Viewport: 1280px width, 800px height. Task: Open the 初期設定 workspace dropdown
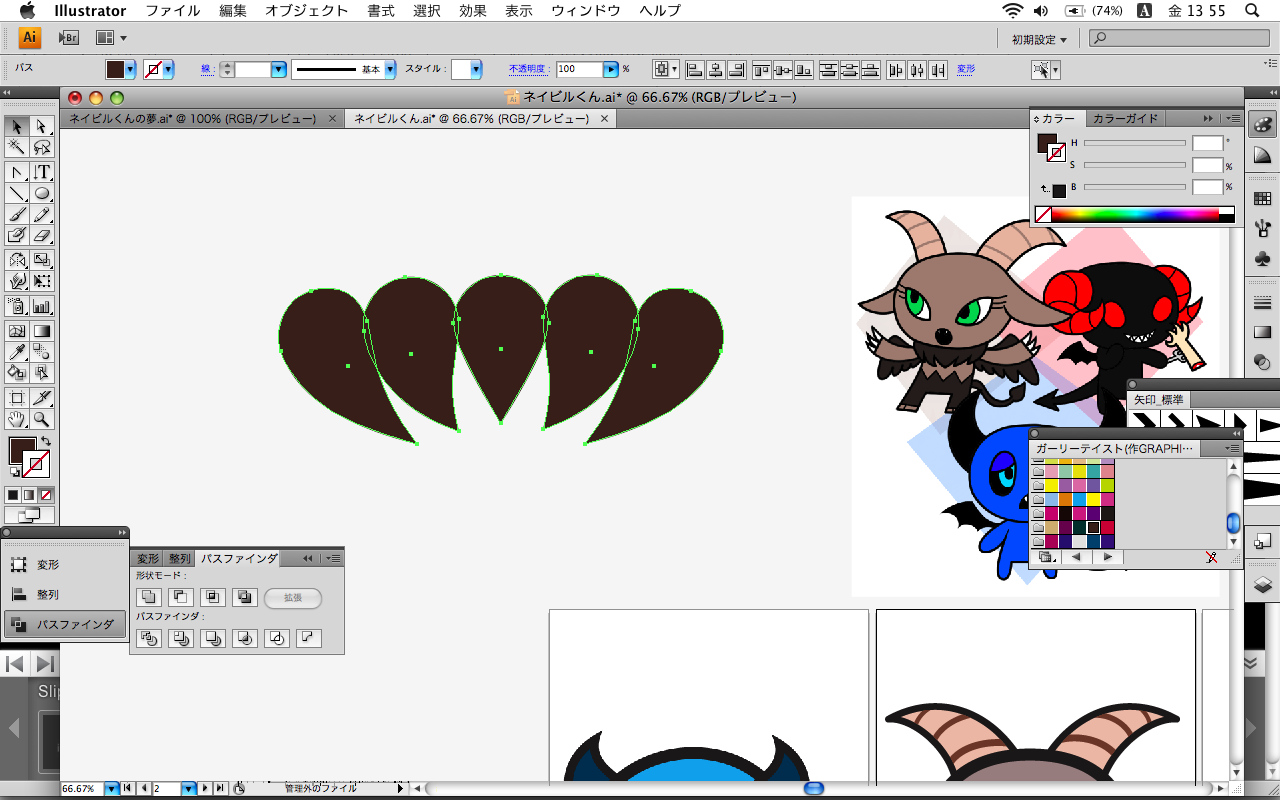coord(1039,39)
